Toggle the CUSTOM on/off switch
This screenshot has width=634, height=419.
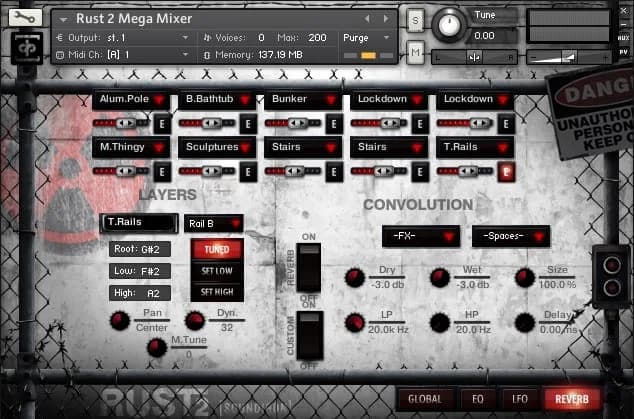[x=310, y=334]
